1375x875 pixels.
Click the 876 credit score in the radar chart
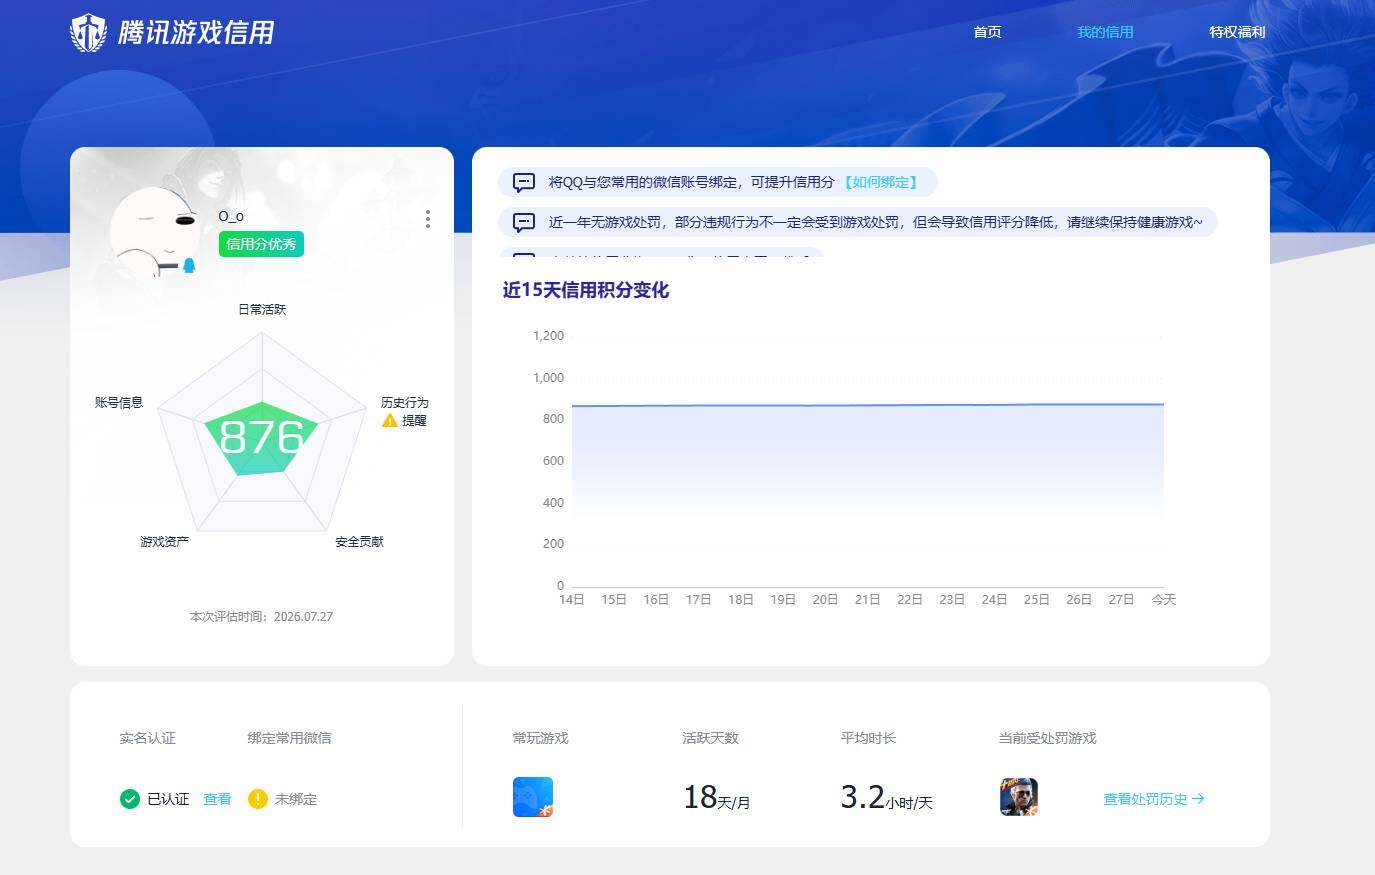(x=261, y=437)
